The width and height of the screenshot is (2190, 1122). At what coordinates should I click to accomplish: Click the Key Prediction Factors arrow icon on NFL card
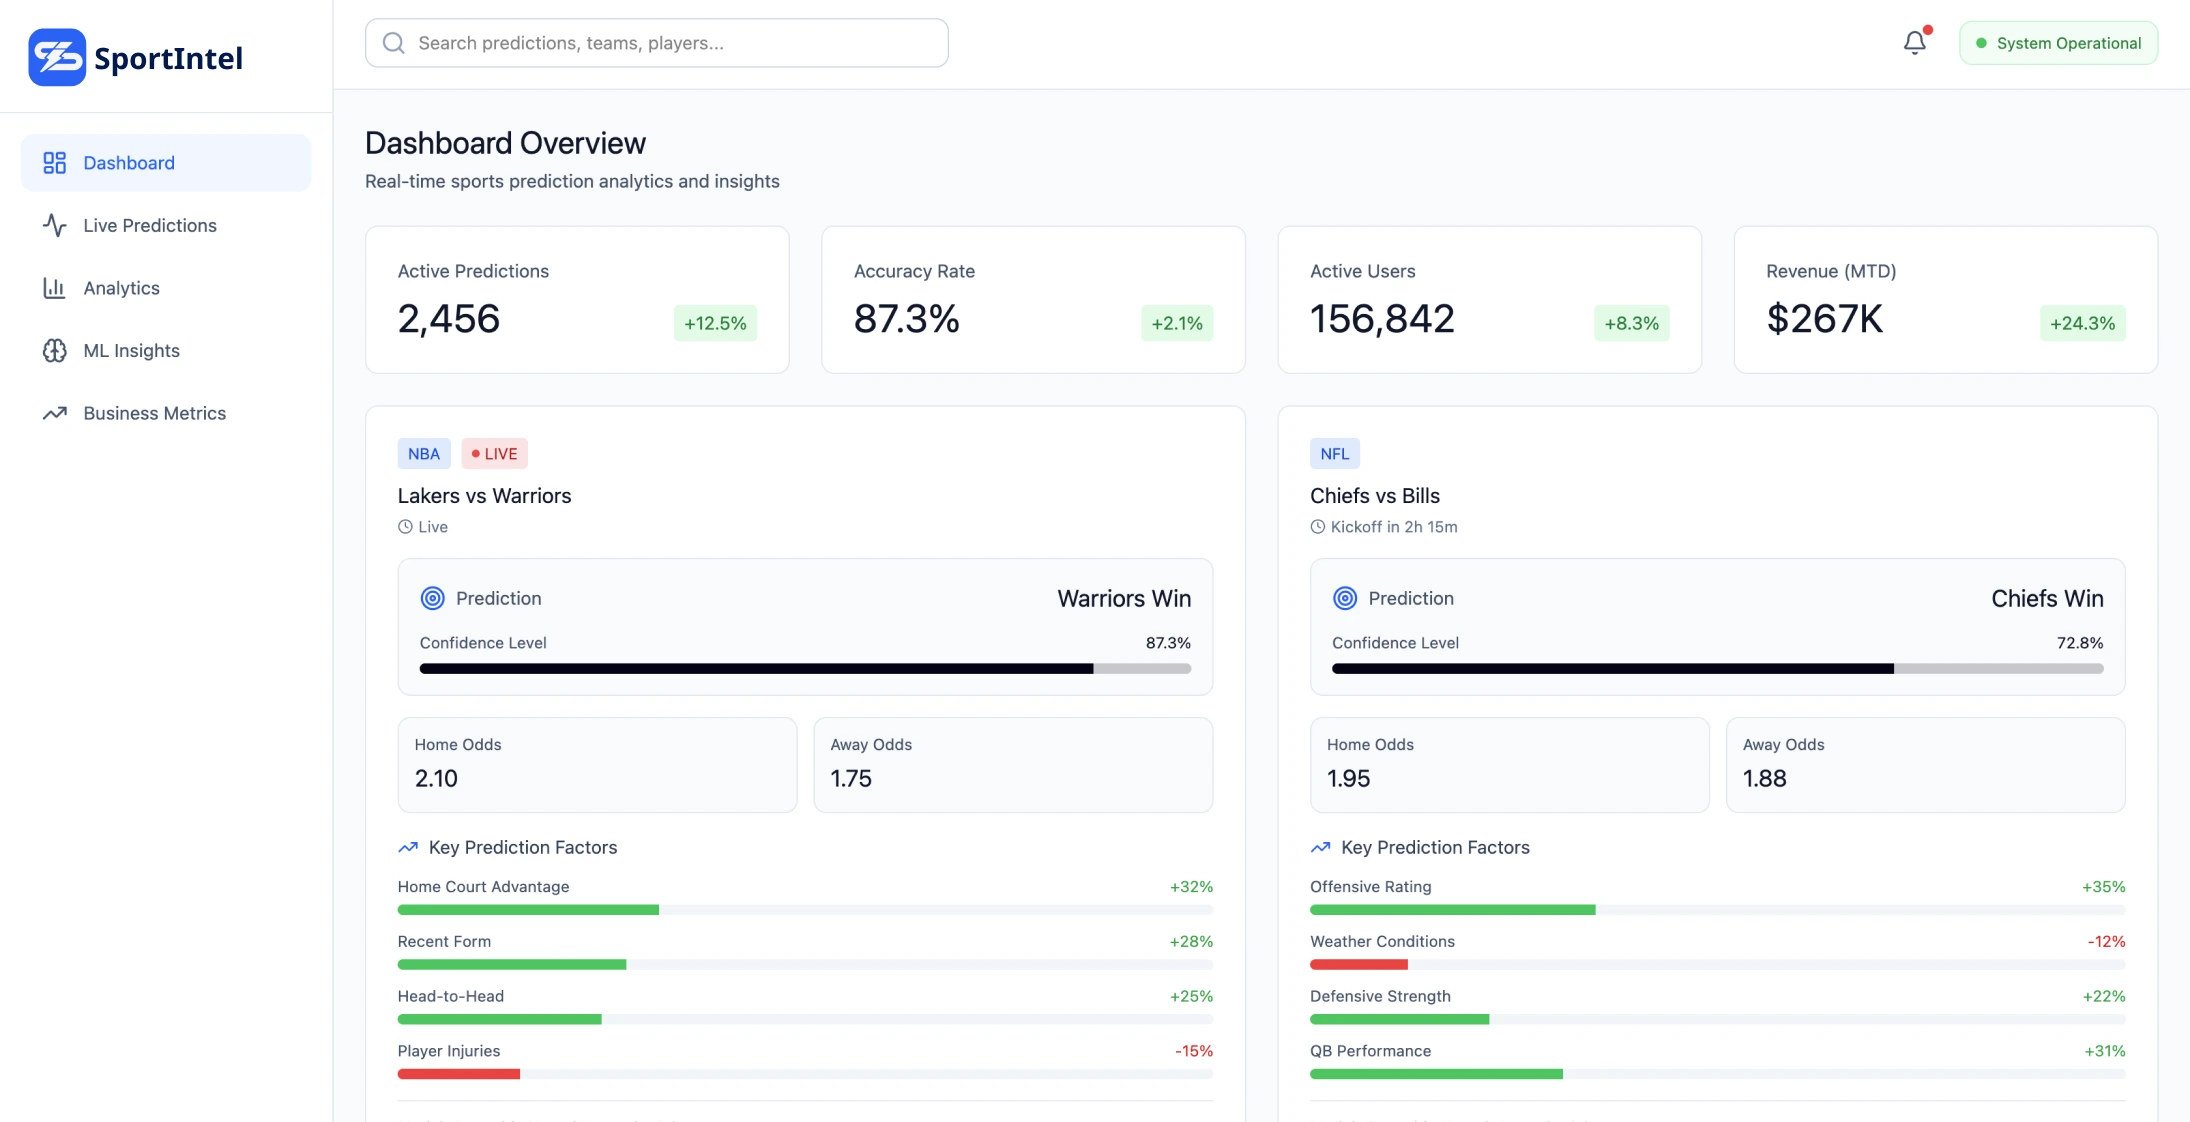point(1320,847)
